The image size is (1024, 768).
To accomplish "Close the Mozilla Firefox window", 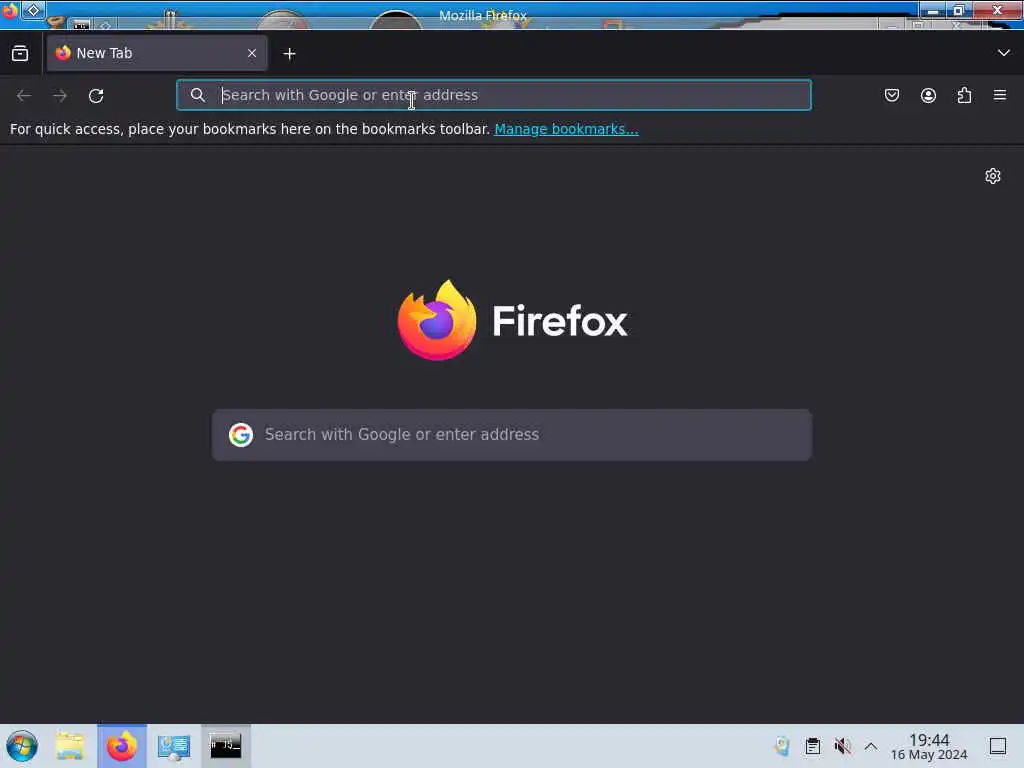I will (997, 10).
